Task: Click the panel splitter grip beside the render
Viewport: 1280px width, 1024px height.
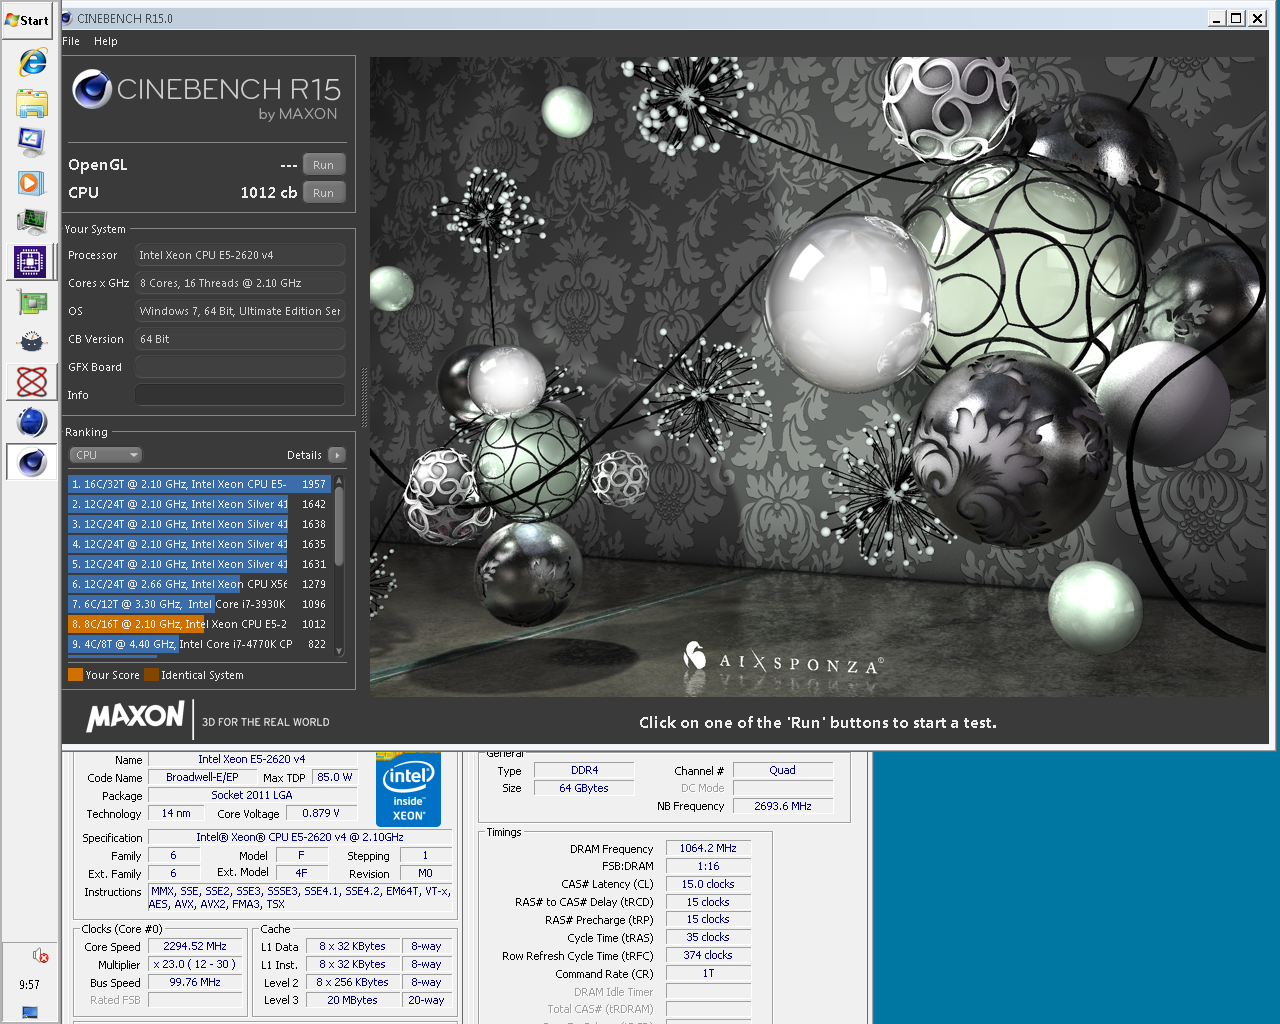Action: [x=364, y=398]
